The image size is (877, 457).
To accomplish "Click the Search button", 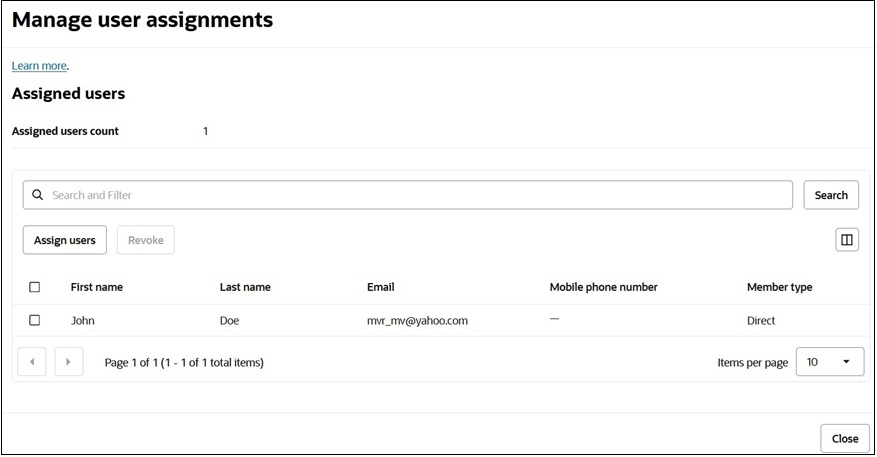I will 830,195.
